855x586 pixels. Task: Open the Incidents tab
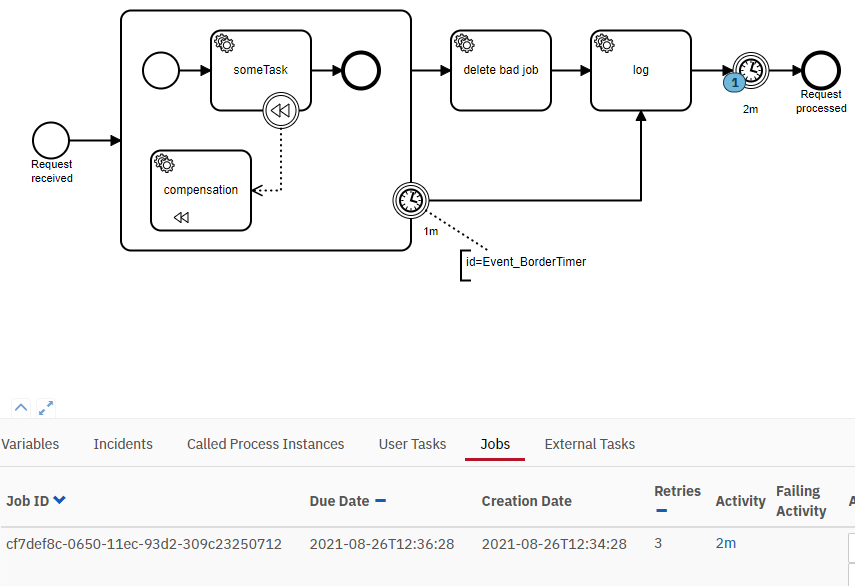123,444
